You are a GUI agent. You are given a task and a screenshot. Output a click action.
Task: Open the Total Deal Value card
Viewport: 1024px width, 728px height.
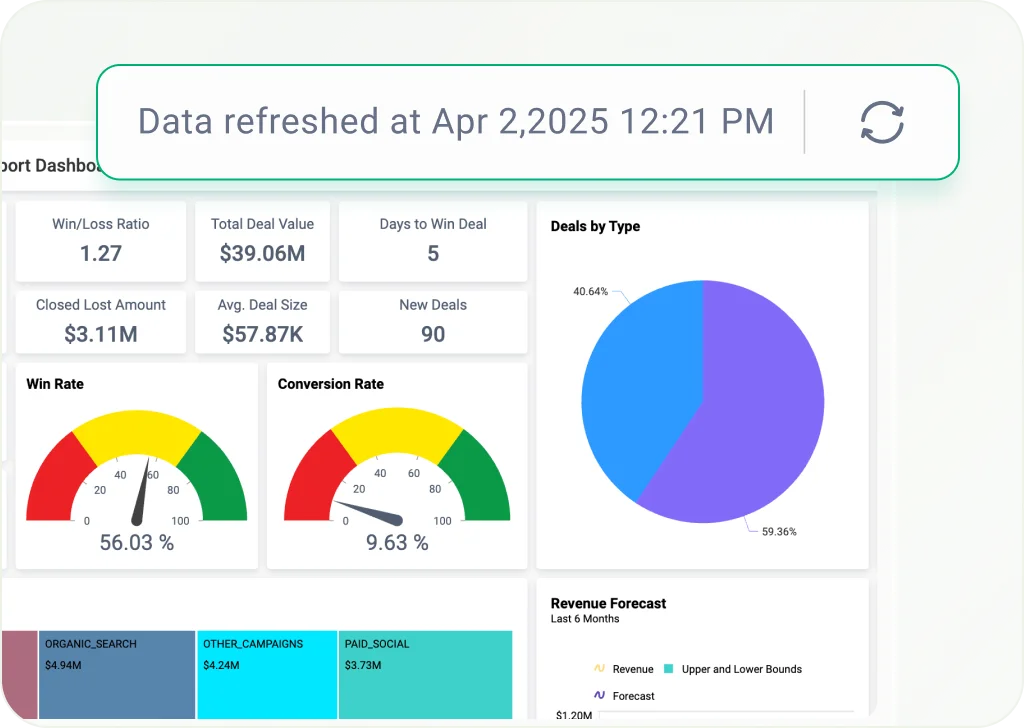pyautogui.click(x=262, y=241)
